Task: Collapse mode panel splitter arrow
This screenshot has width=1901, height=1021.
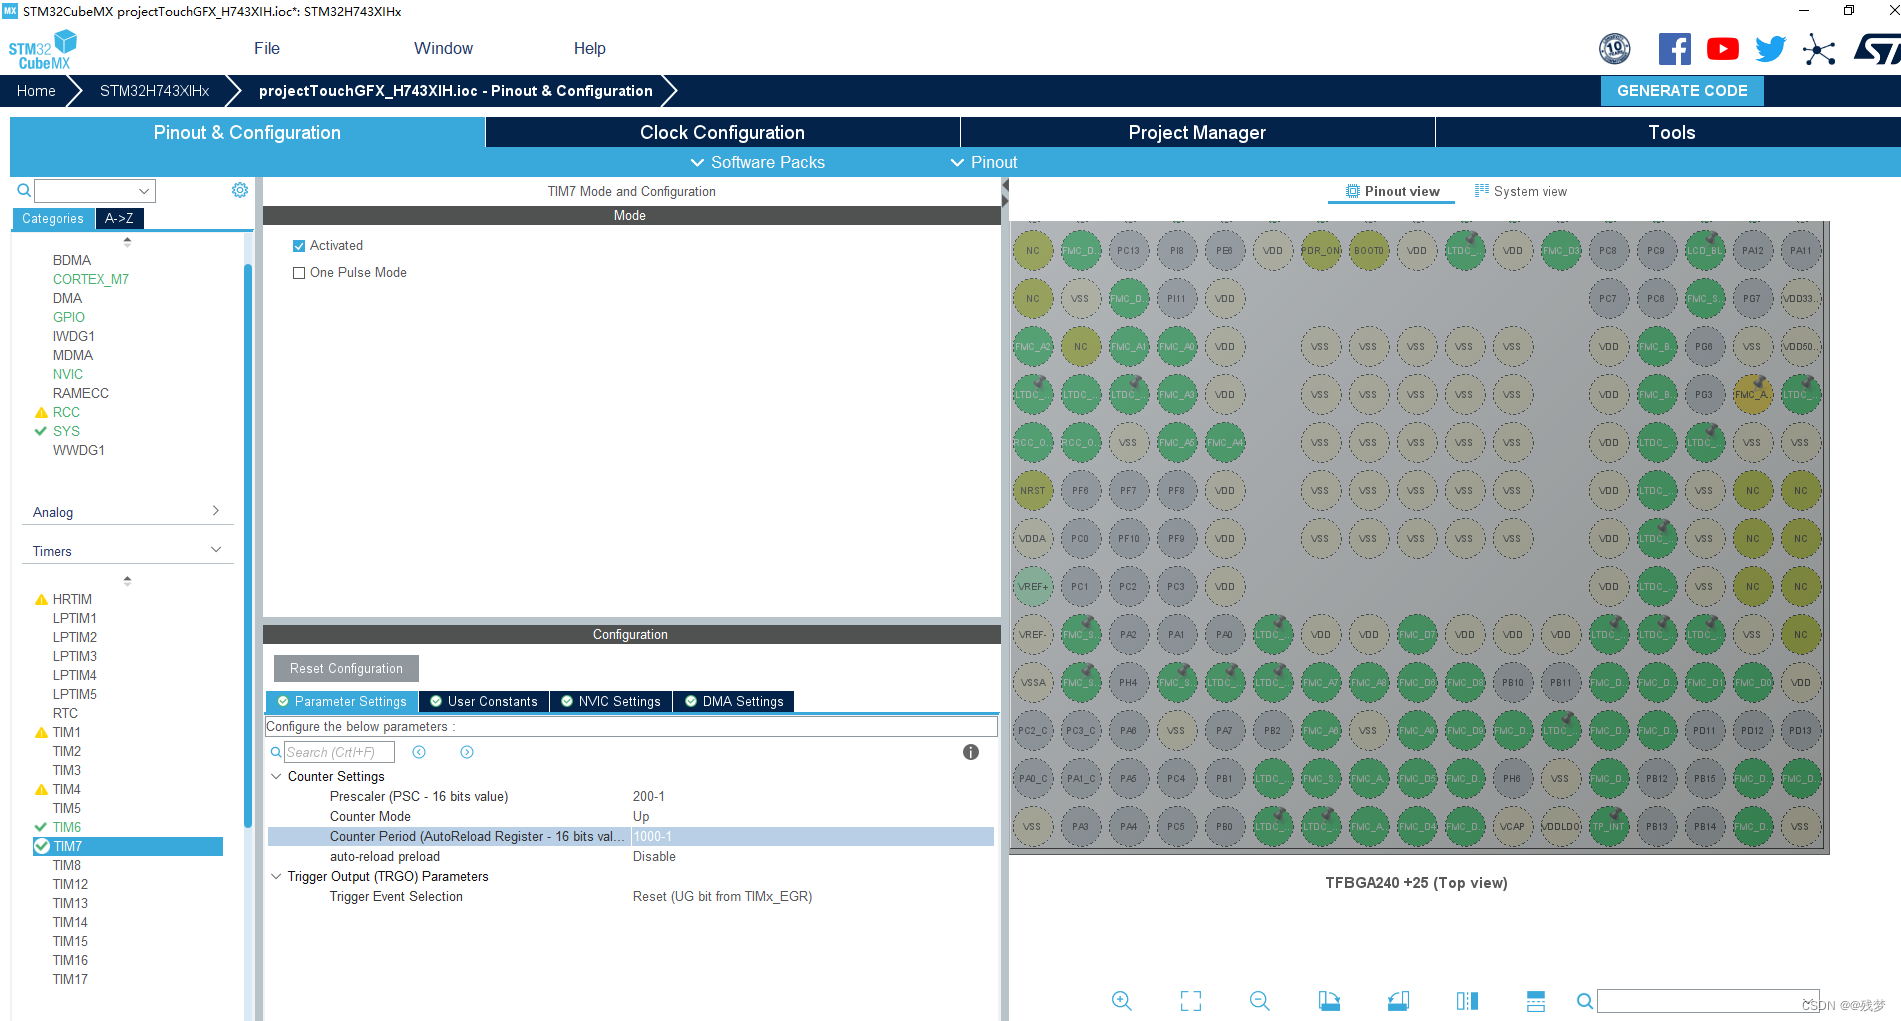Action: coord(1005,185)
